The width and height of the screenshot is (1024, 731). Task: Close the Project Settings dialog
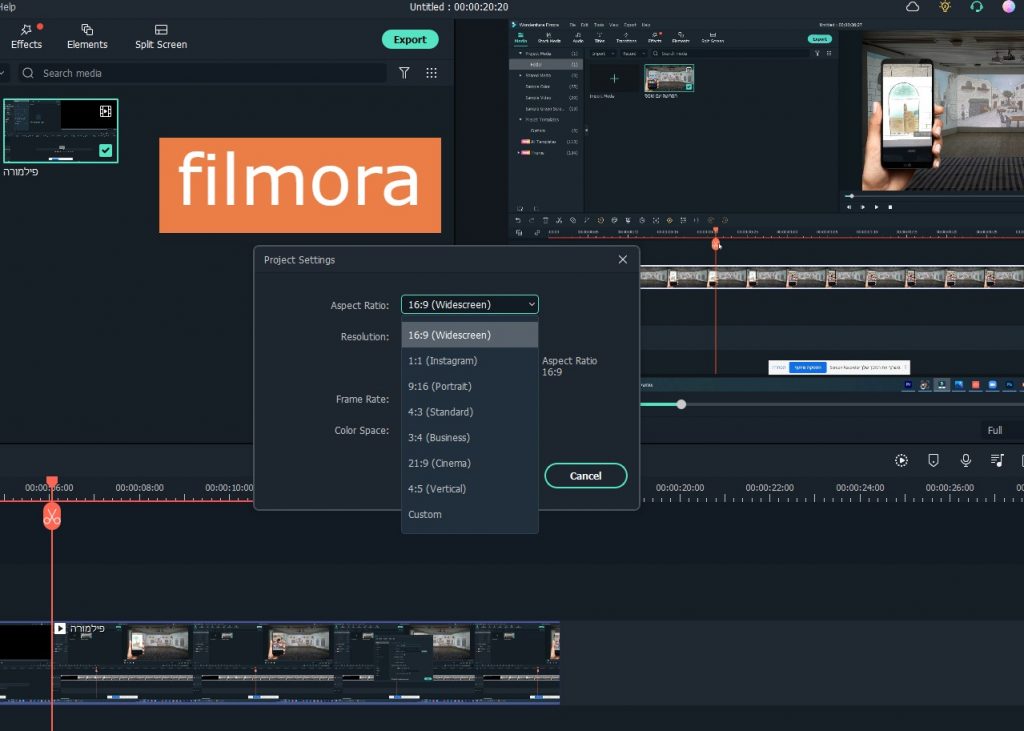(622, 259)
